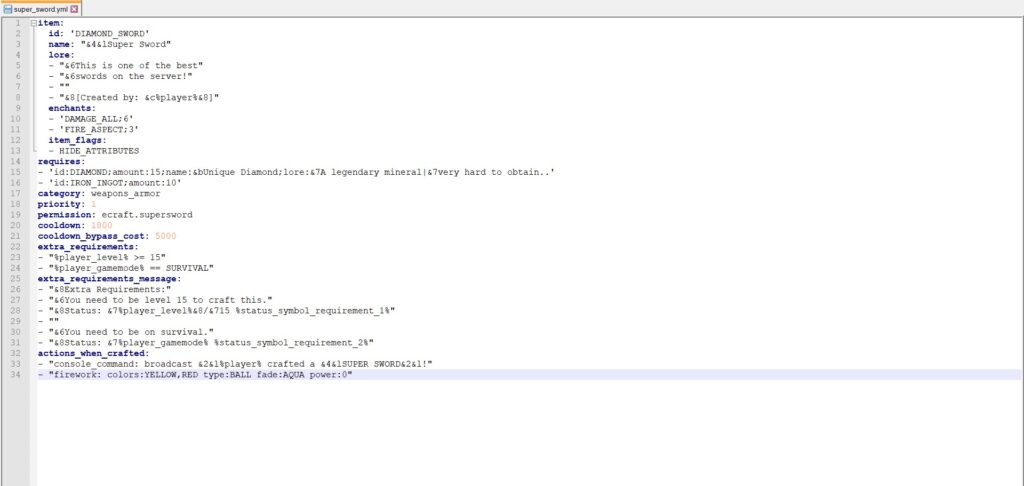Click the cooldown_bypass_cost value 5000
Image resolution: width=1024 pixels, height=486 pixels.
pyautogui.click(x=167, y=235)
